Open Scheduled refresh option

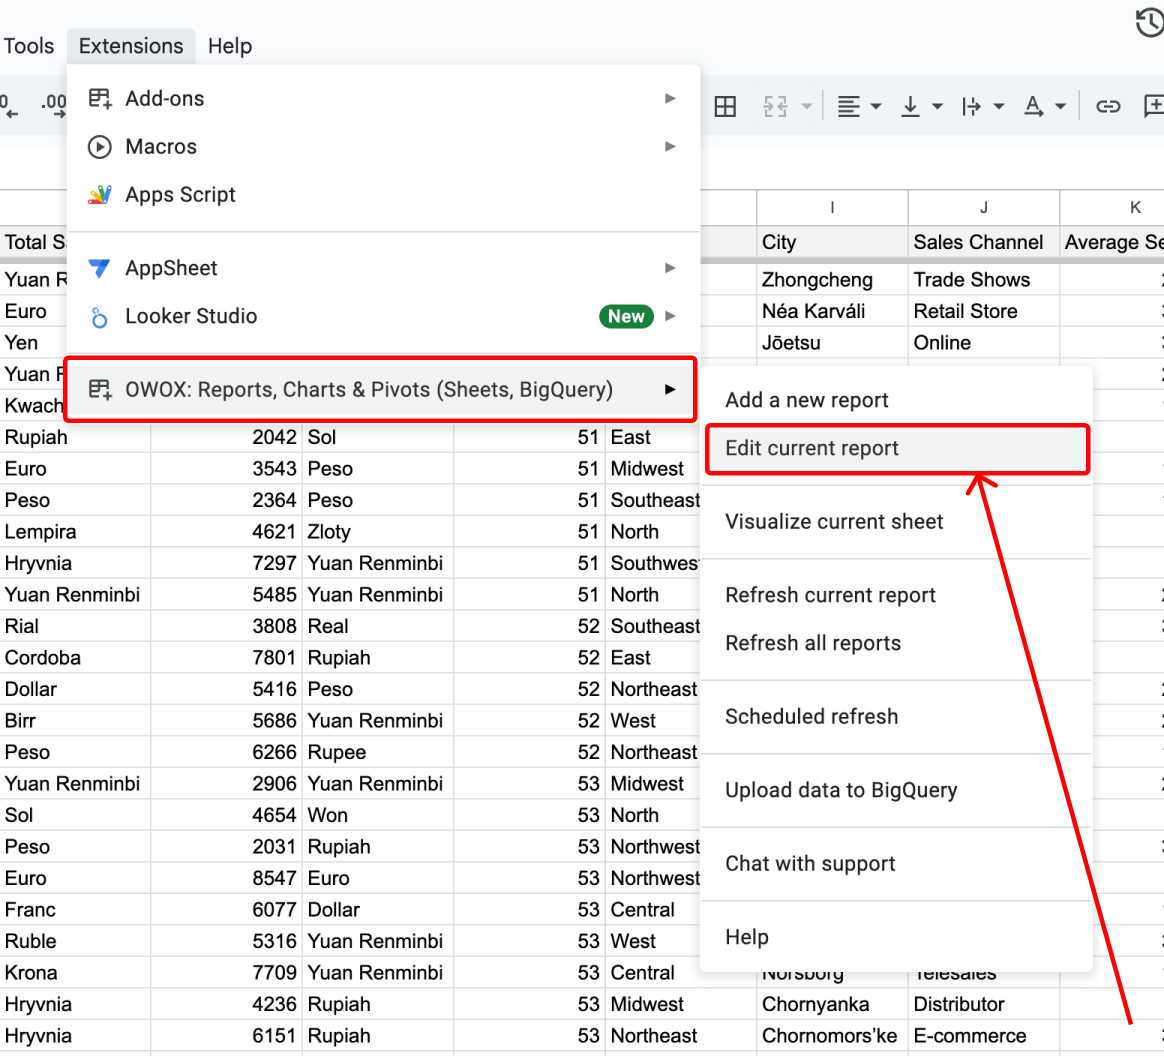click(896, 717)
